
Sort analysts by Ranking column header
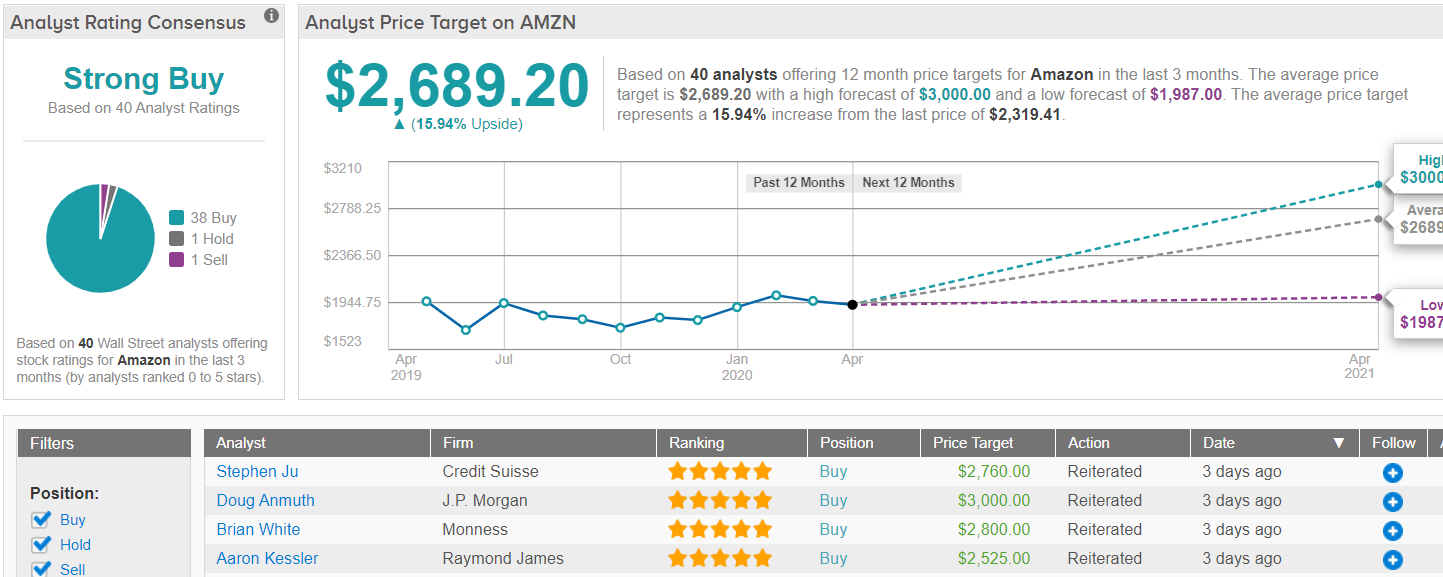tap(696, 443)
